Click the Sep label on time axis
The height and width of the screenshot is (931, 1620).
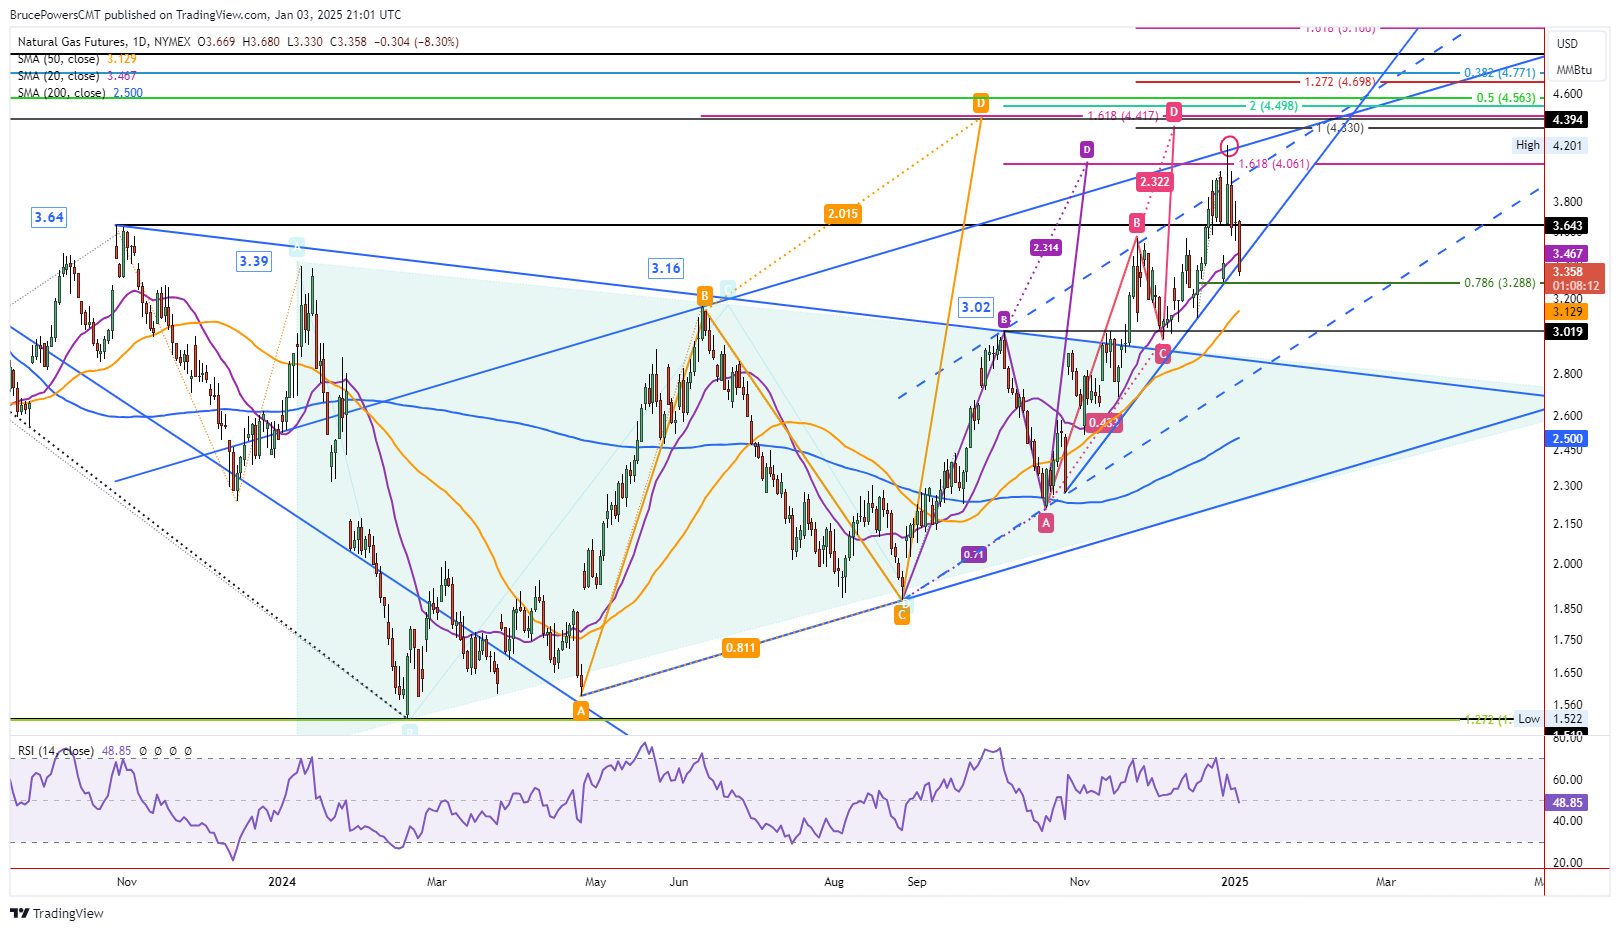coord(917,882)
